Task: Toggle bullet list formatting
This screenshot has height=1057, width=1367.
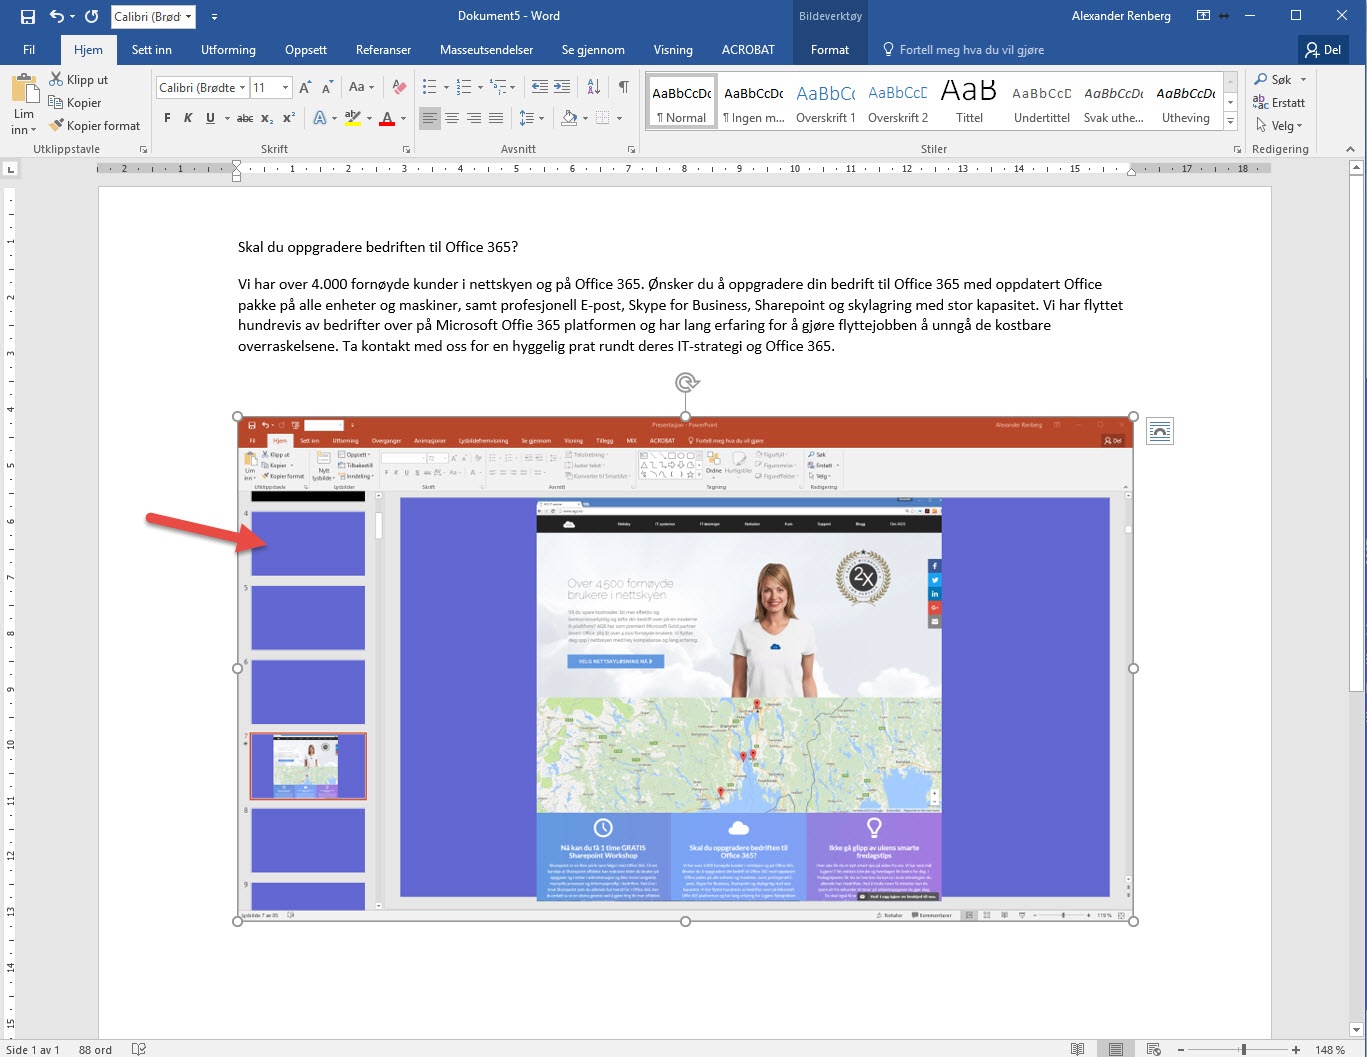Action: click(x=429, y=87)
